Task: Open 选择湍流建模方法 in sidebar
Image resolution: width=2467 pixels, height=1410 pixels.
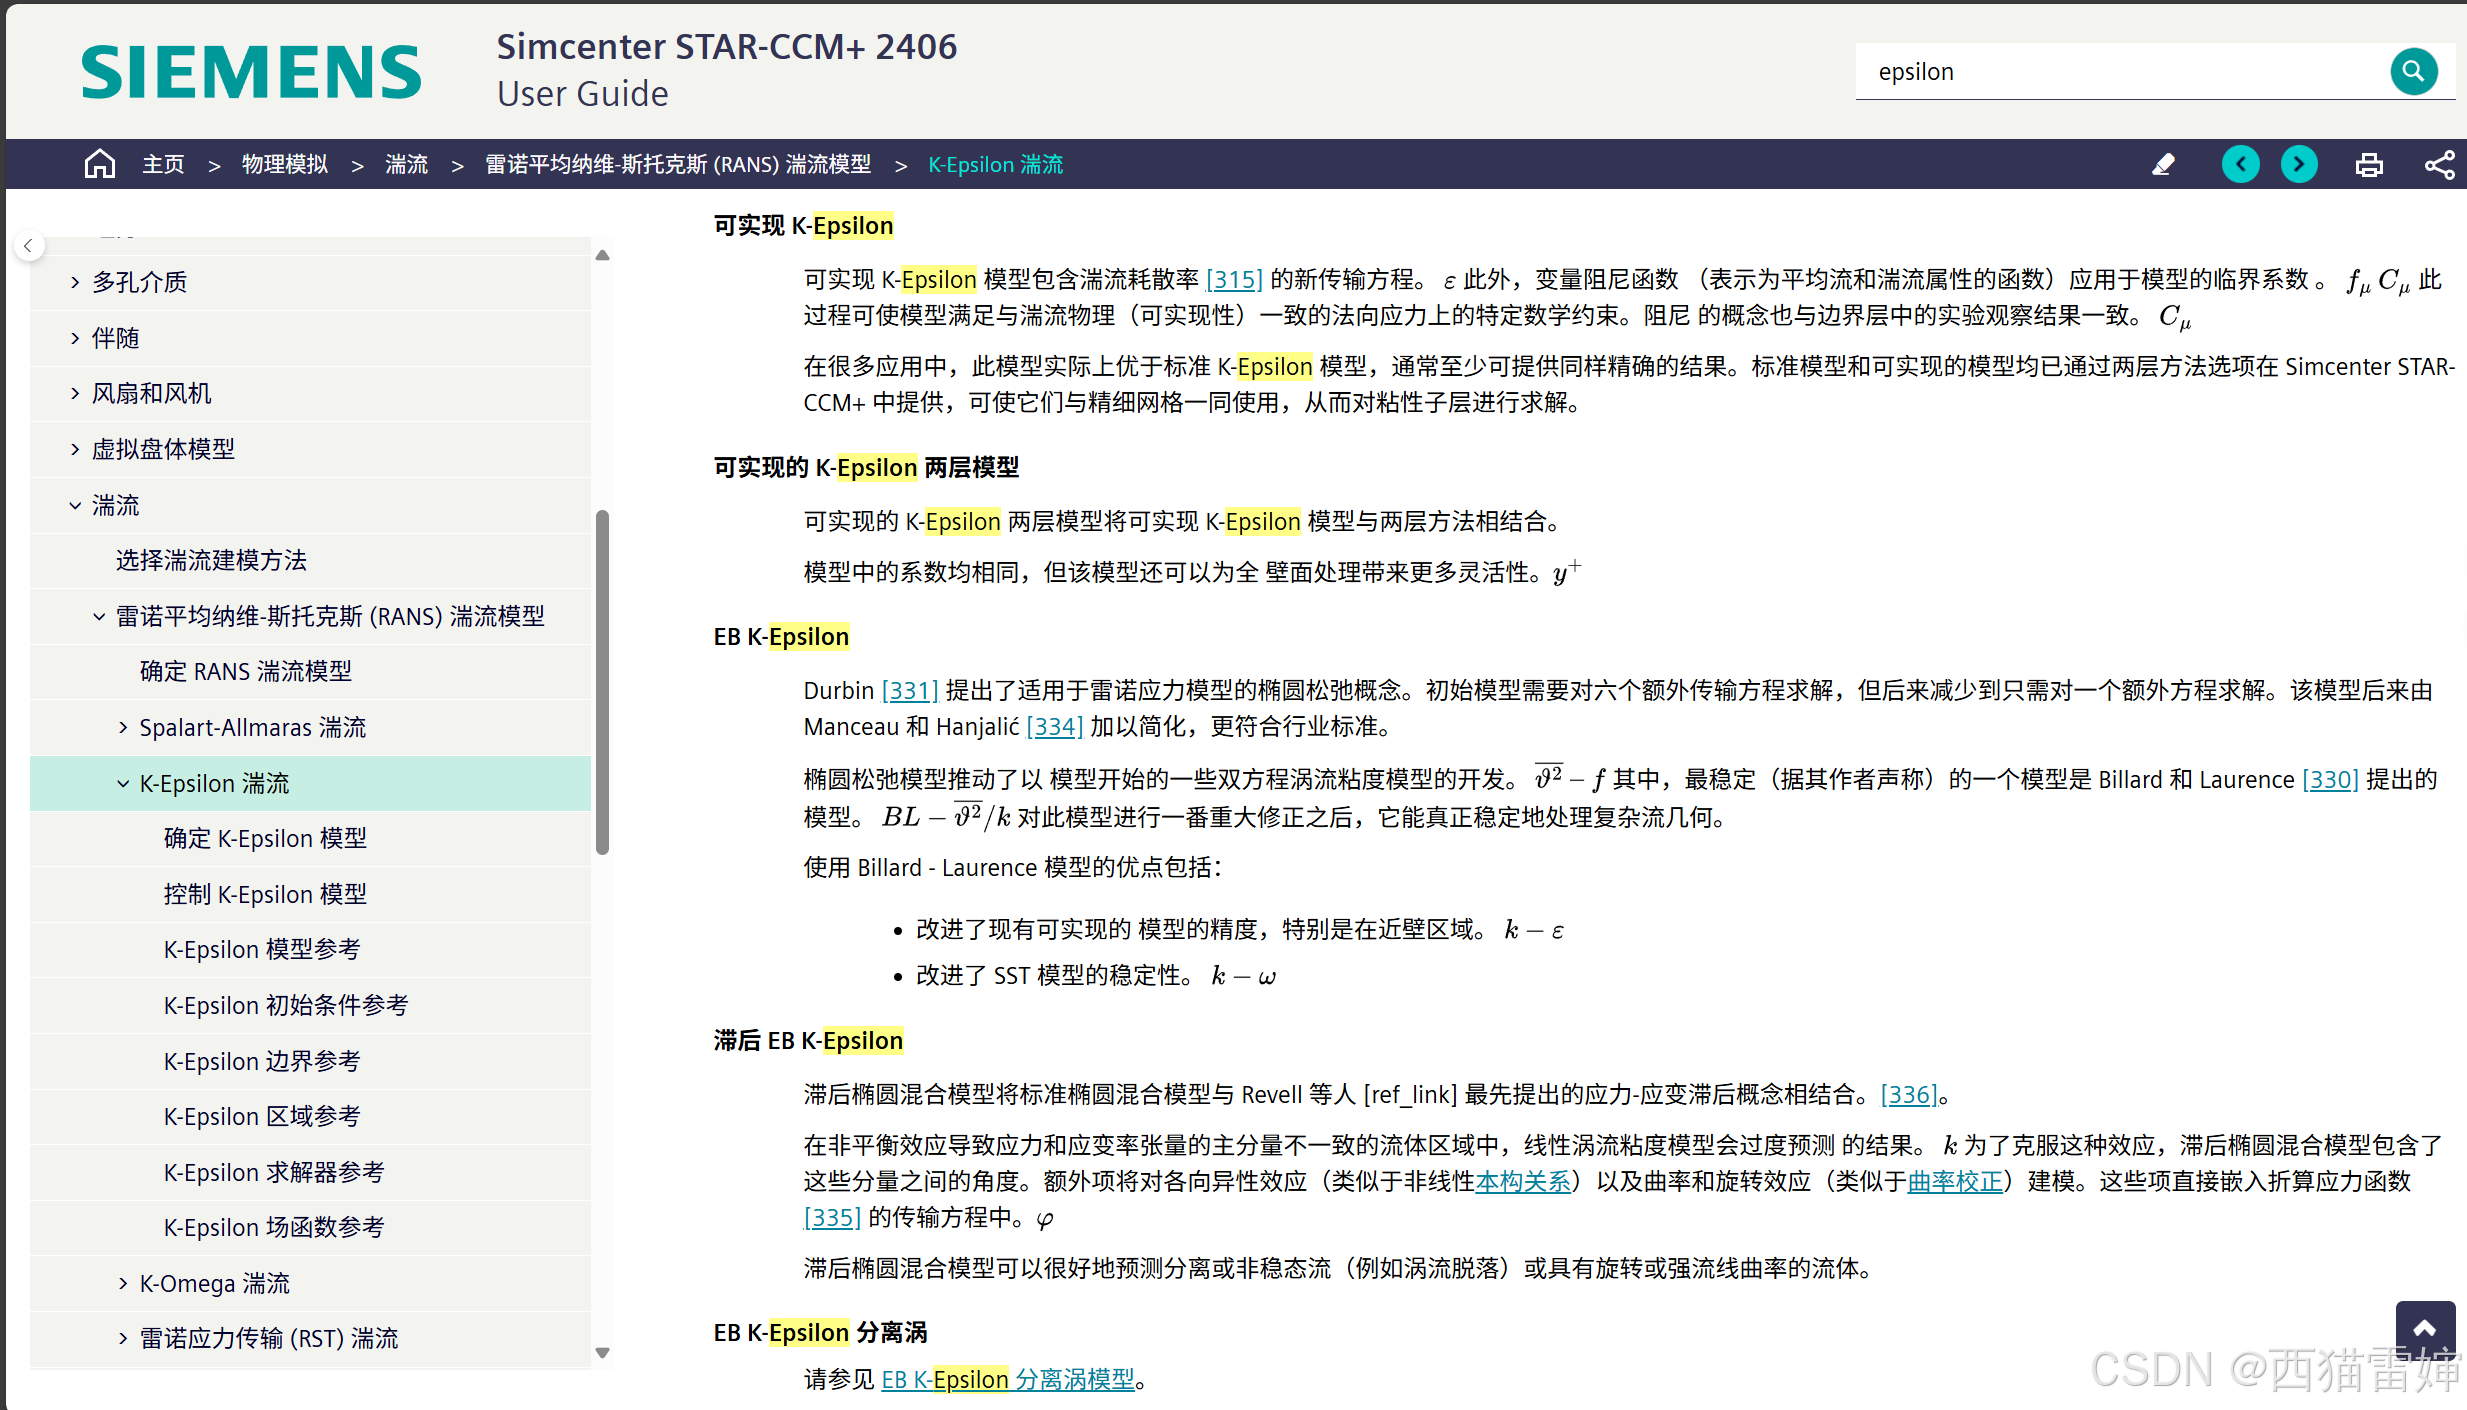Action: 211,560
